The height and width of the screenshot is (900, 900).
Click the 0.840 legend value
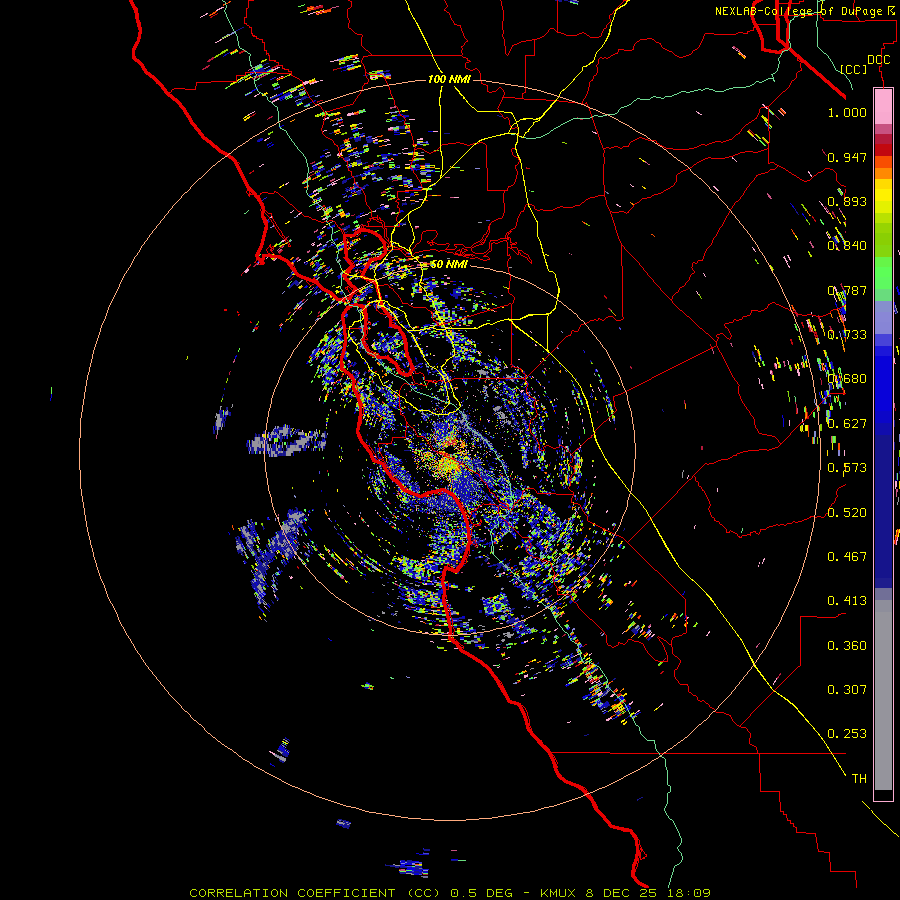click(x=847, y=246)
